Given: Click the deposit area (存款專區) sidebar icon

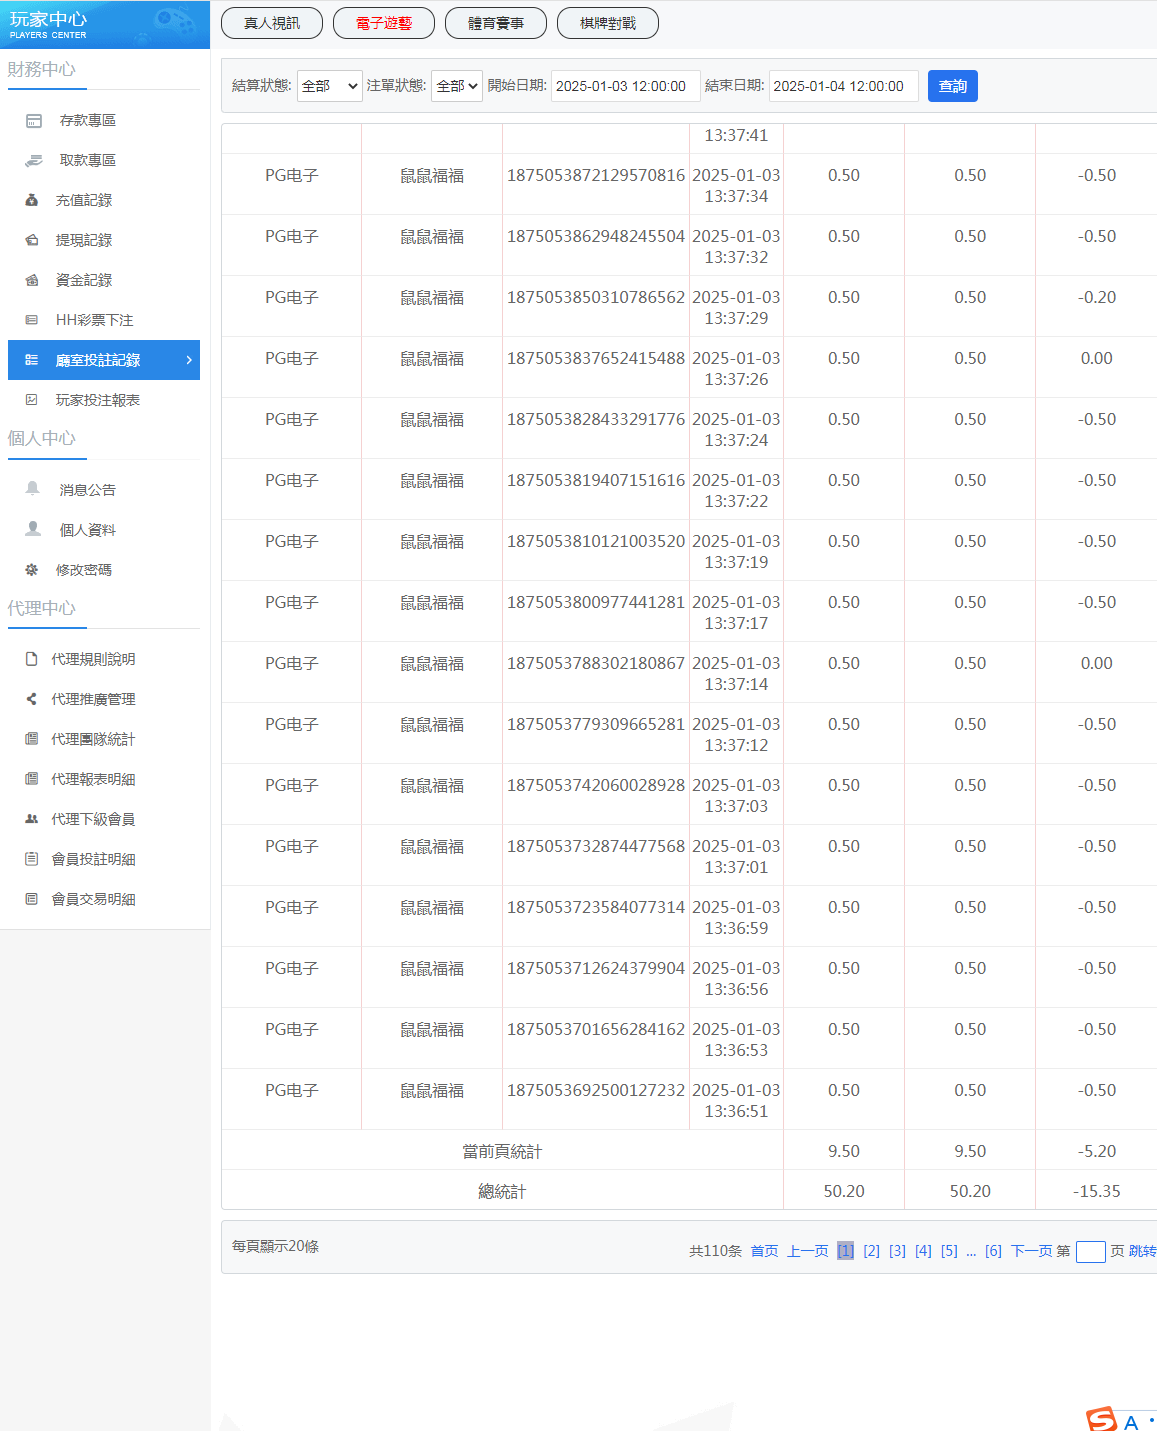Looking at the screenshot, I should point(34,121).
